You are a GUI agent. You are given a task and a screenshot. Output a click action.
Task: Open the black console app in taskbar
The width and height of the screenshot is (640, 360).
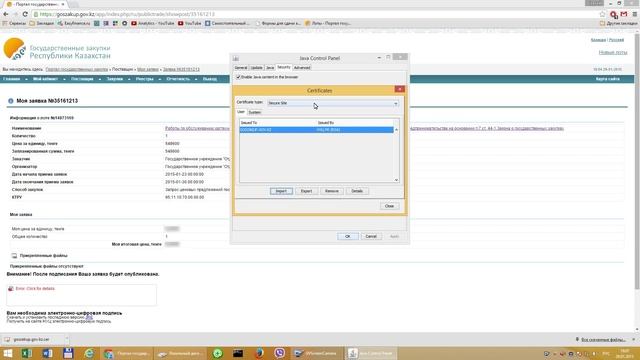tap(238, 353)
